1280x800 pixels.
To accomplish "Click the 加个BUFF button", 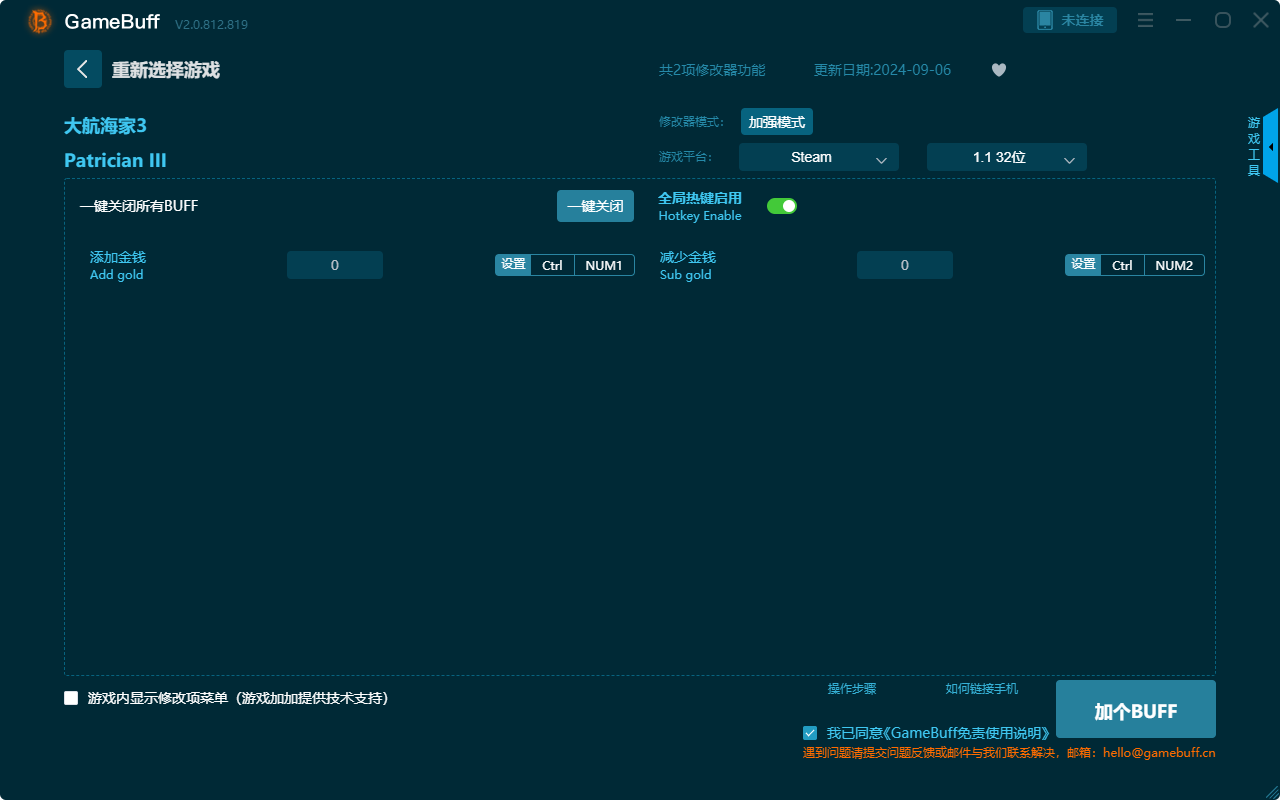I will [1135, 709].
